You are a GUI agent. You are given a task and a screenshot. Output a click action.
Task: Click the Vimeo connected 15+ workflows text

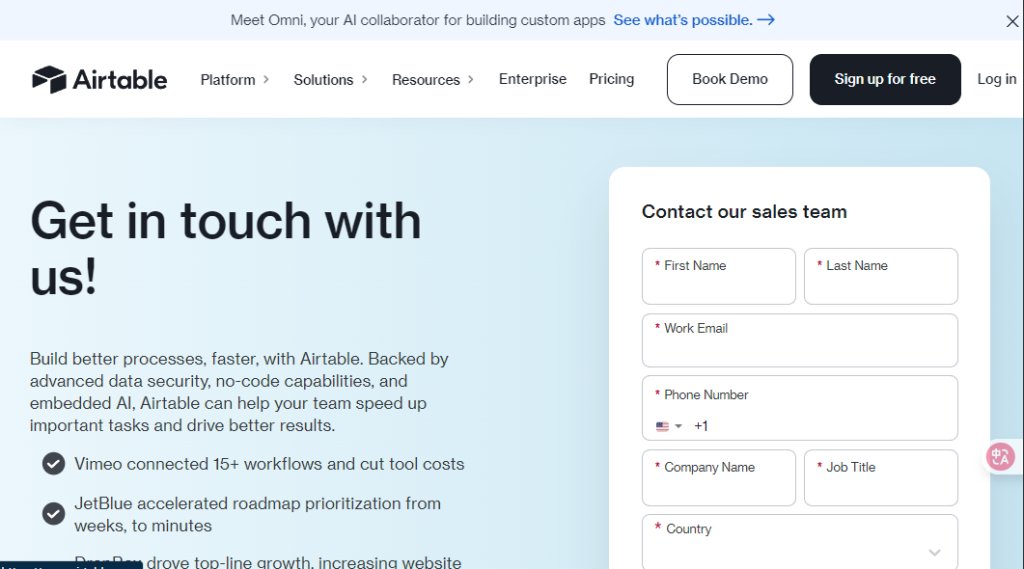[x=269, y=464]
